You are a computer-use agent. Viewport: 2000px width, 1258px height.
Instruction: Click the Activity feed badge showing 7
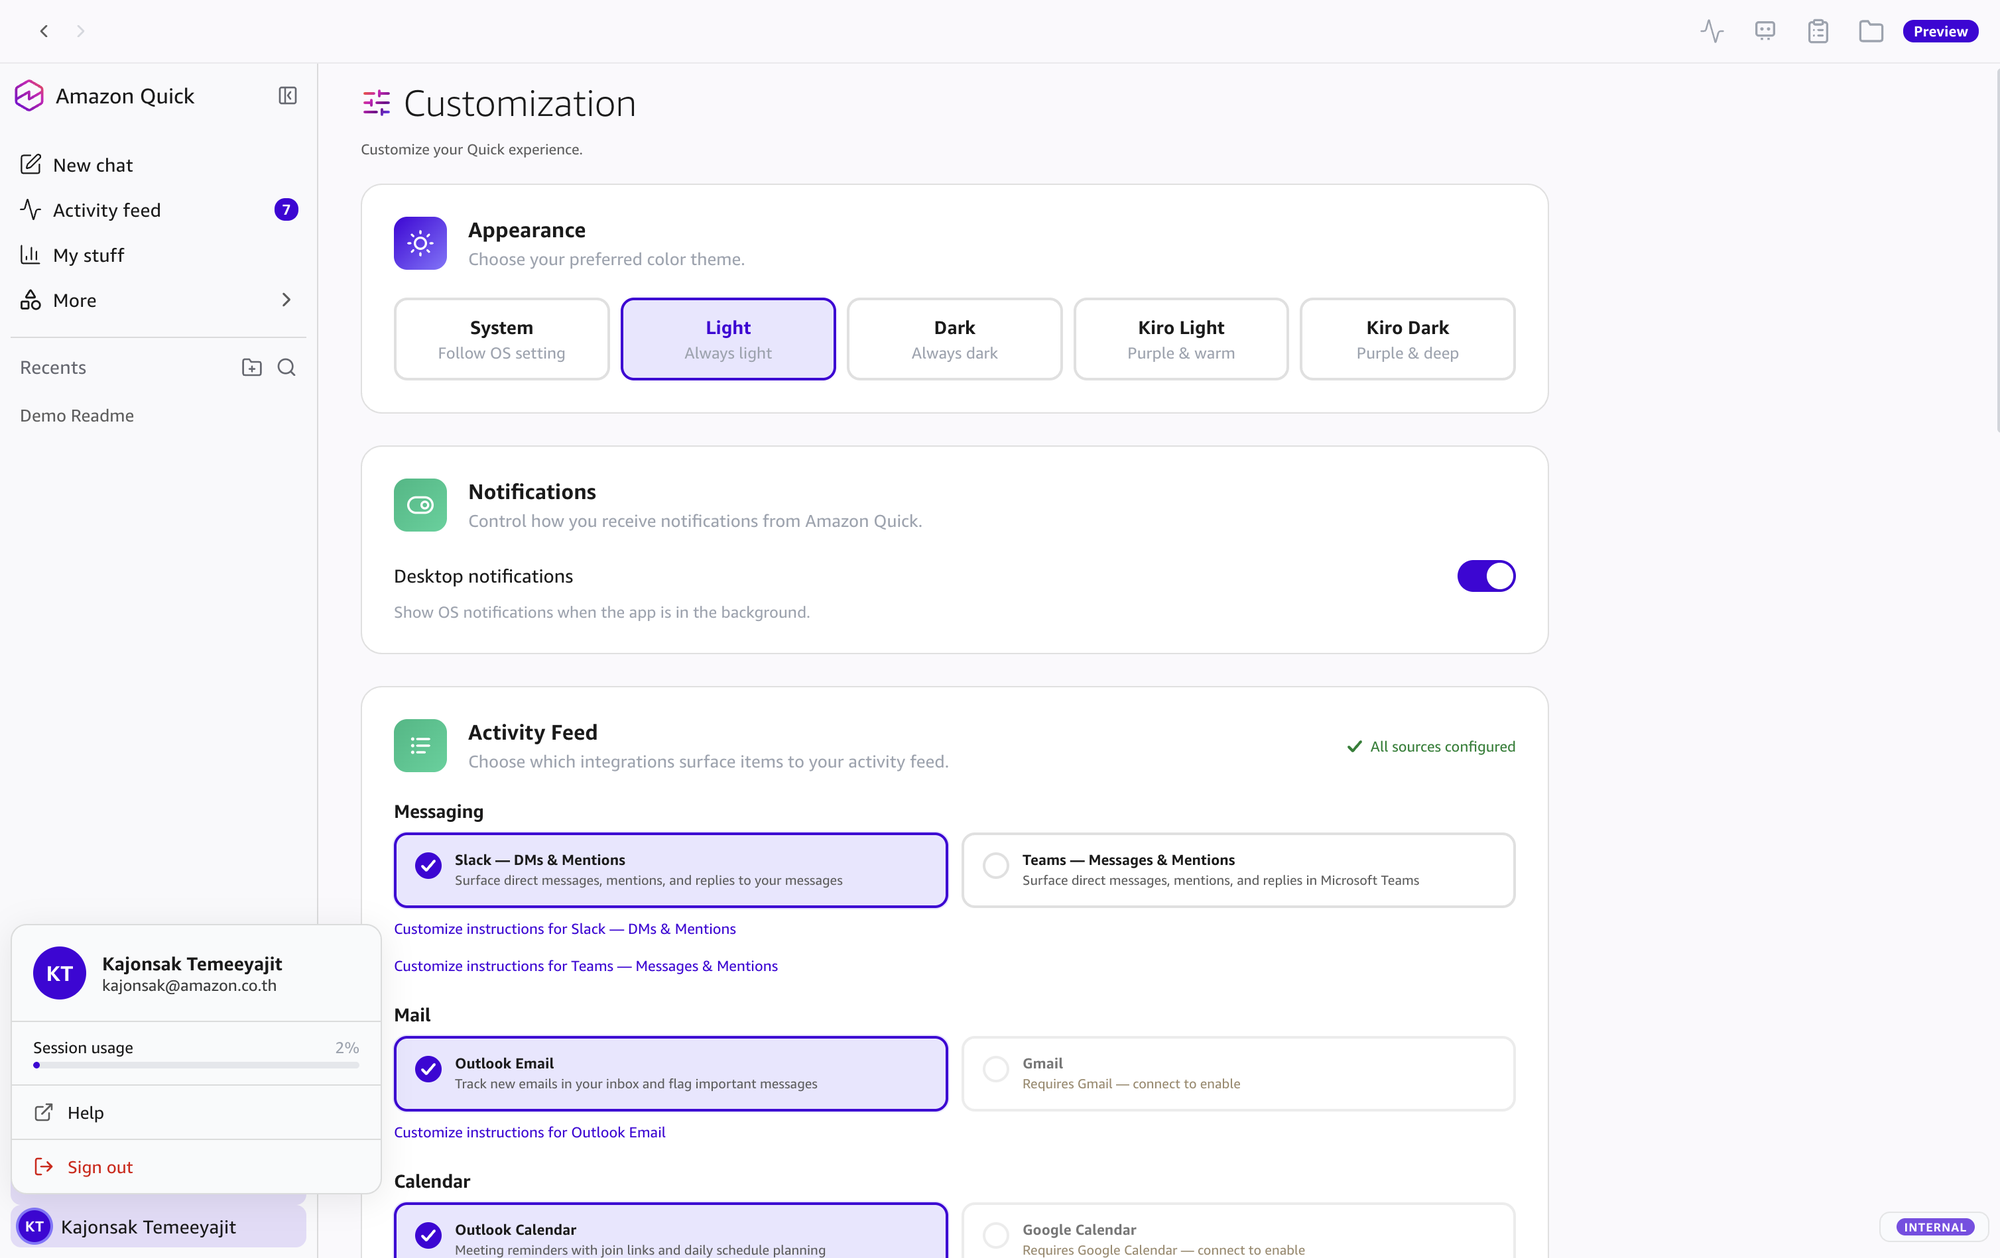click(x=286, y=210)
